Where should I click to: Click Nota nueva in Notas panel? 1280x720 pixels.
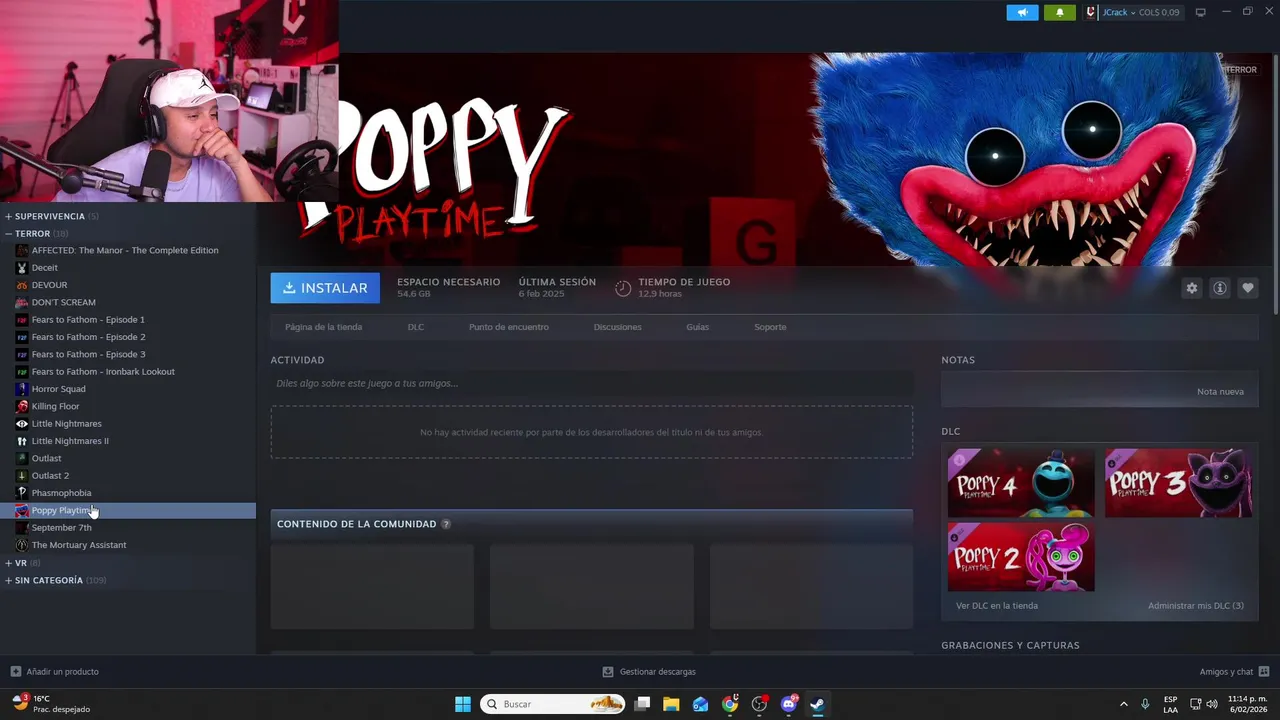coord(1220,391)
